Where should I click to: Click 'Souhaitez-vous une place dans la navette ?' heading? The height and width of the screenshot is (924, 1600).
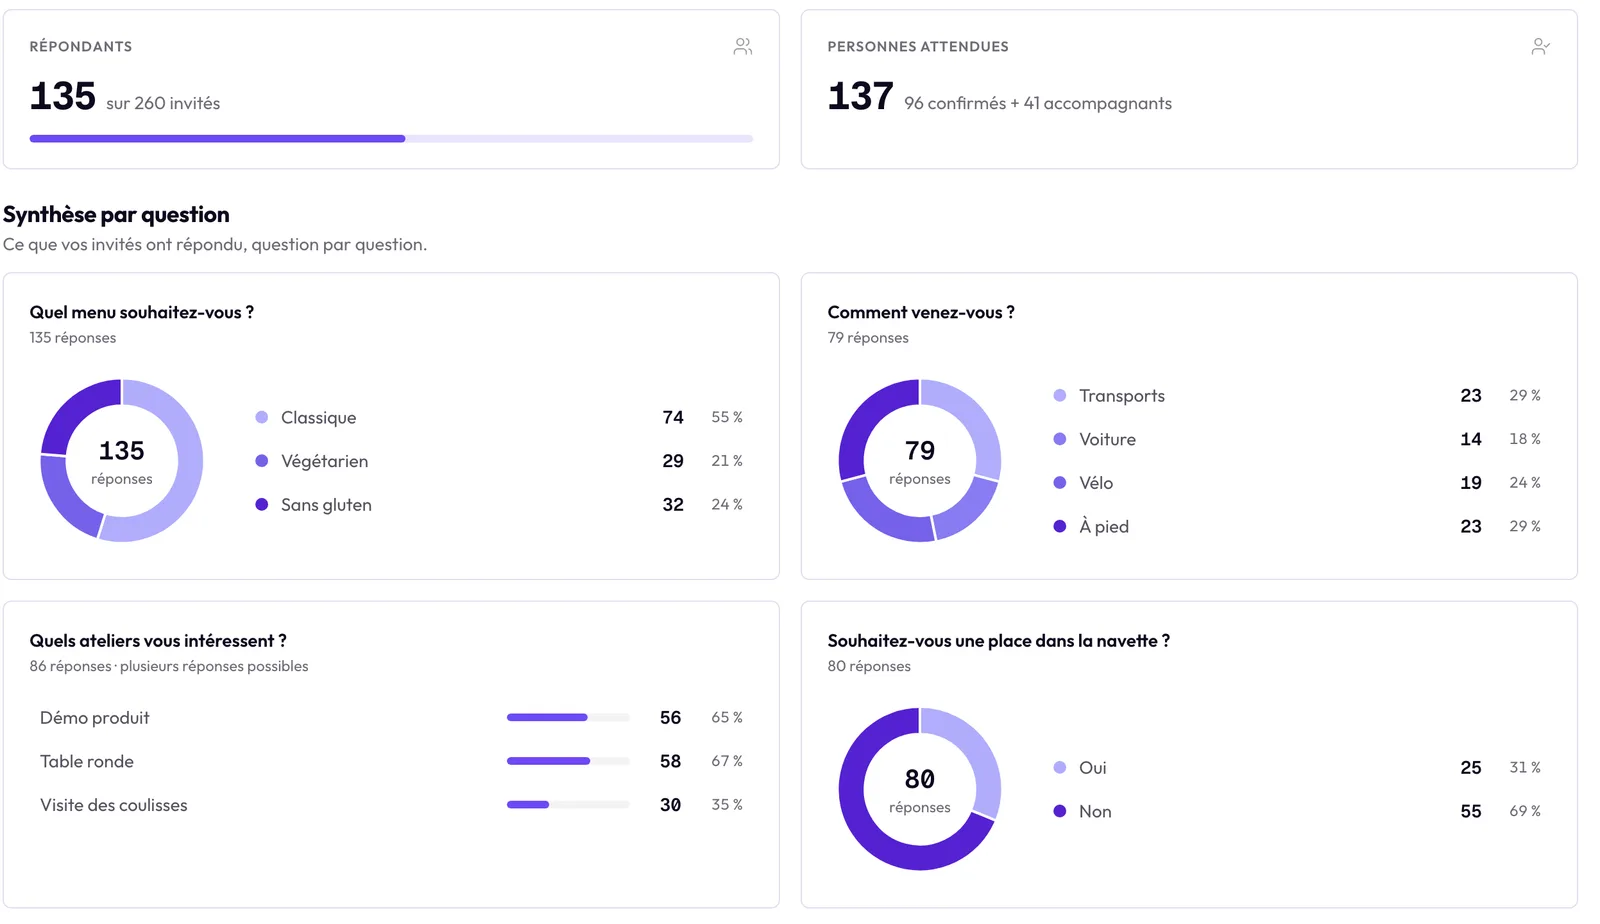coord(999,641)
